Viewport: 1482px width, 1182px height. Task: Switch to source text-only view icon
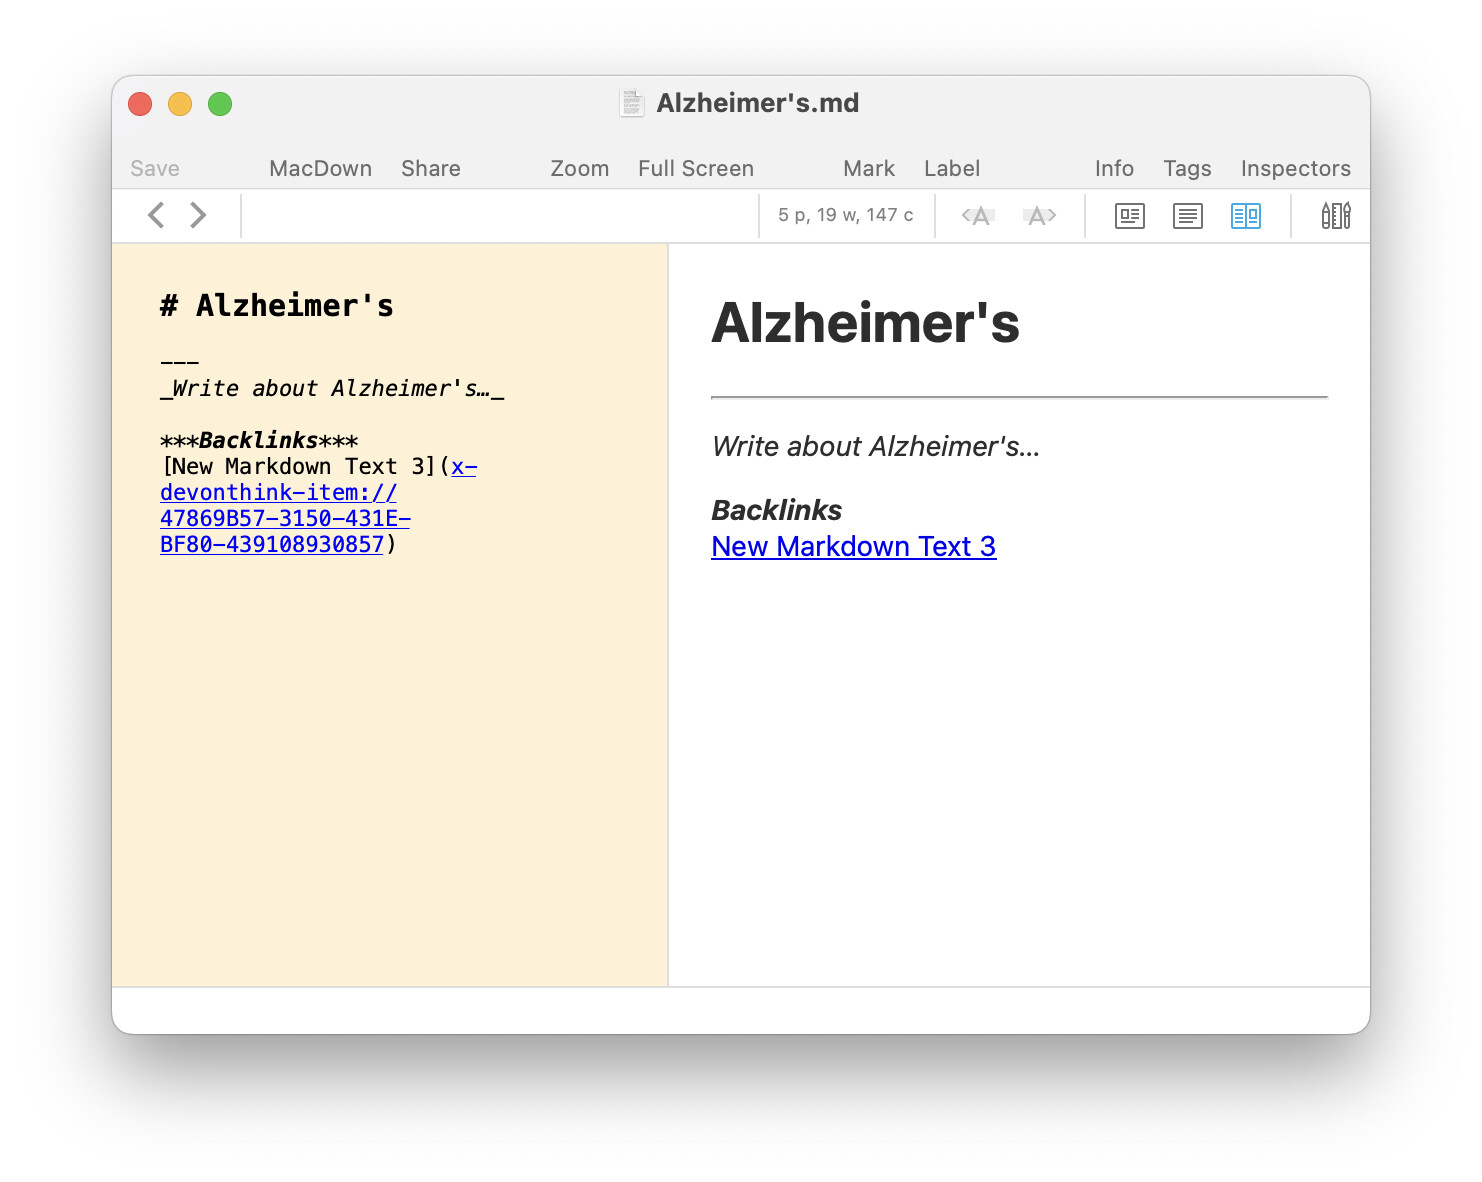[1188, 216]
